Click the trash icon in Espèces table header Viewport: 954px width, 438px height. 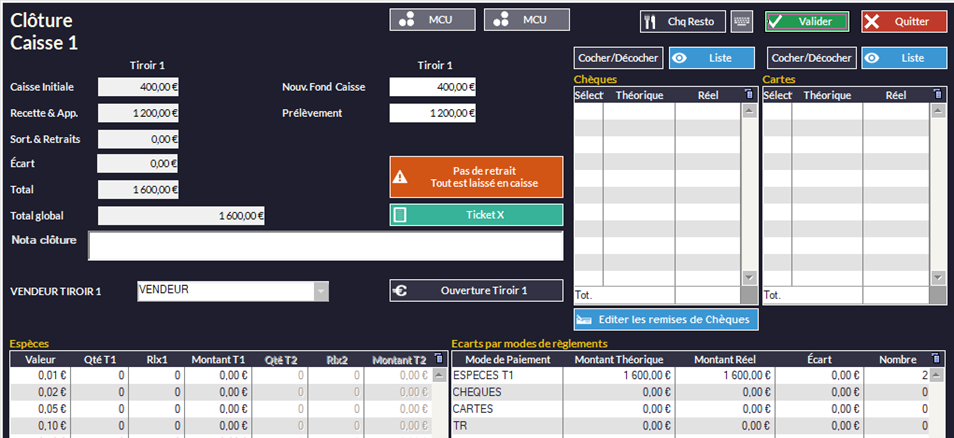click(x=437, y=358)
